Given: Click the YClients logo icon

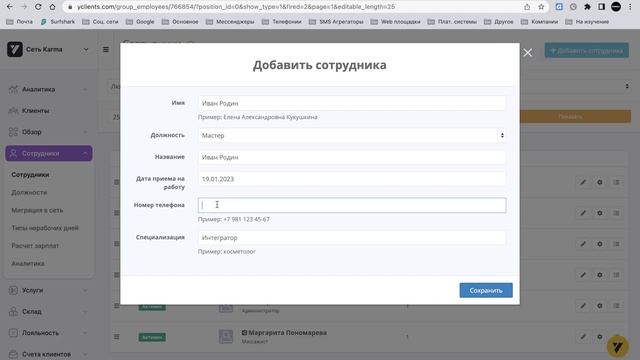Looking at the screenshot, I should coord(15,49).
